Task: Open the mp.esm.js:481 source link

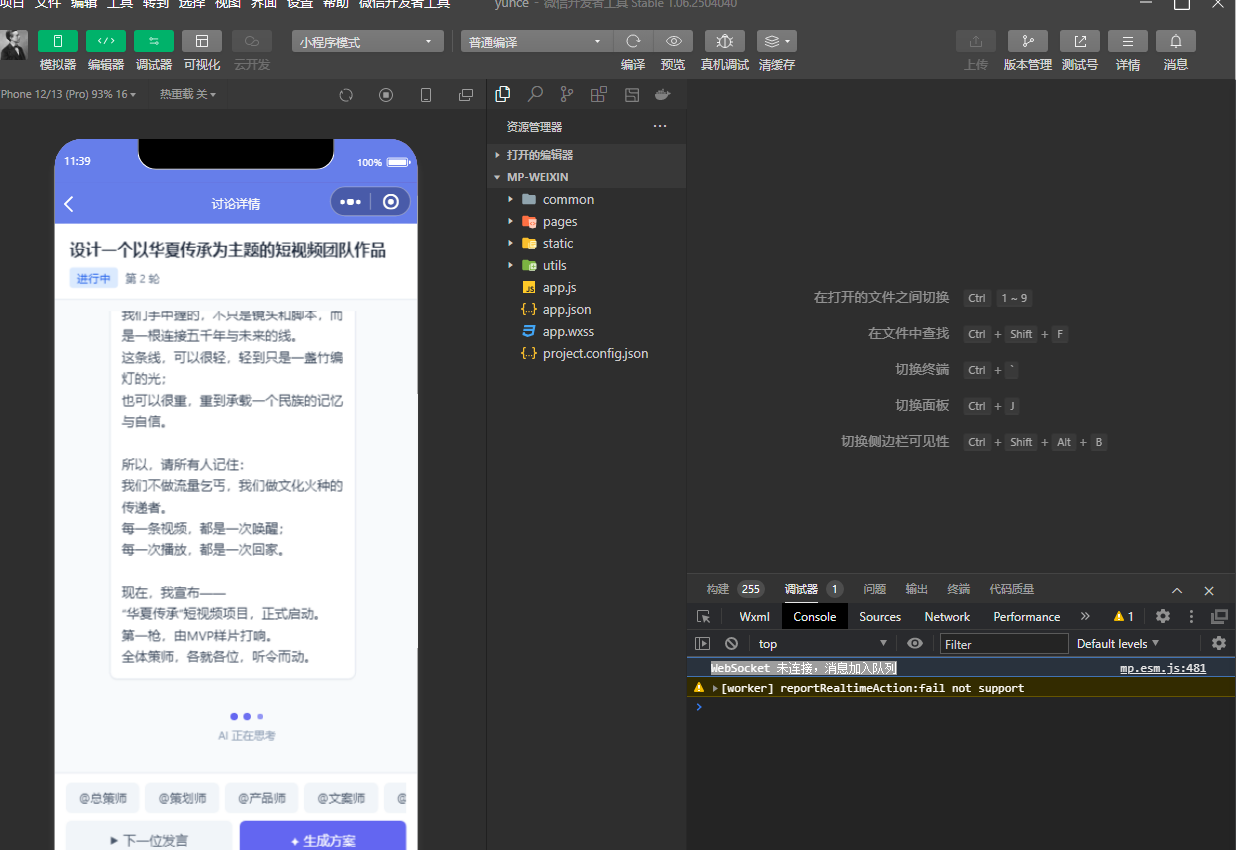Action: tap(1163, 668)
